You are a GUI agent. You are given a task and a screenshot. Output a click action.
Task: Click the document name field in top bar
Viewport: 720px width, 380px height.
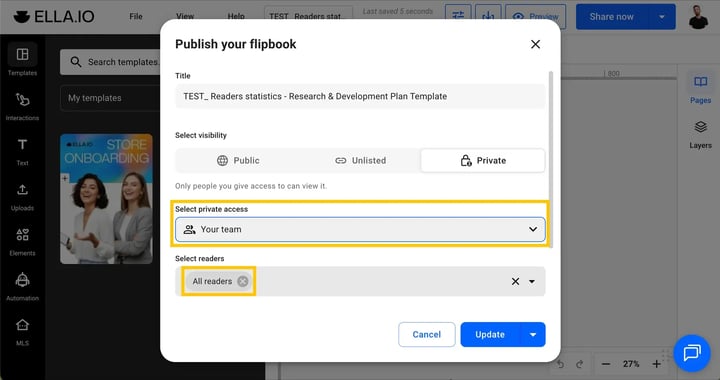(x=309, y=17)
